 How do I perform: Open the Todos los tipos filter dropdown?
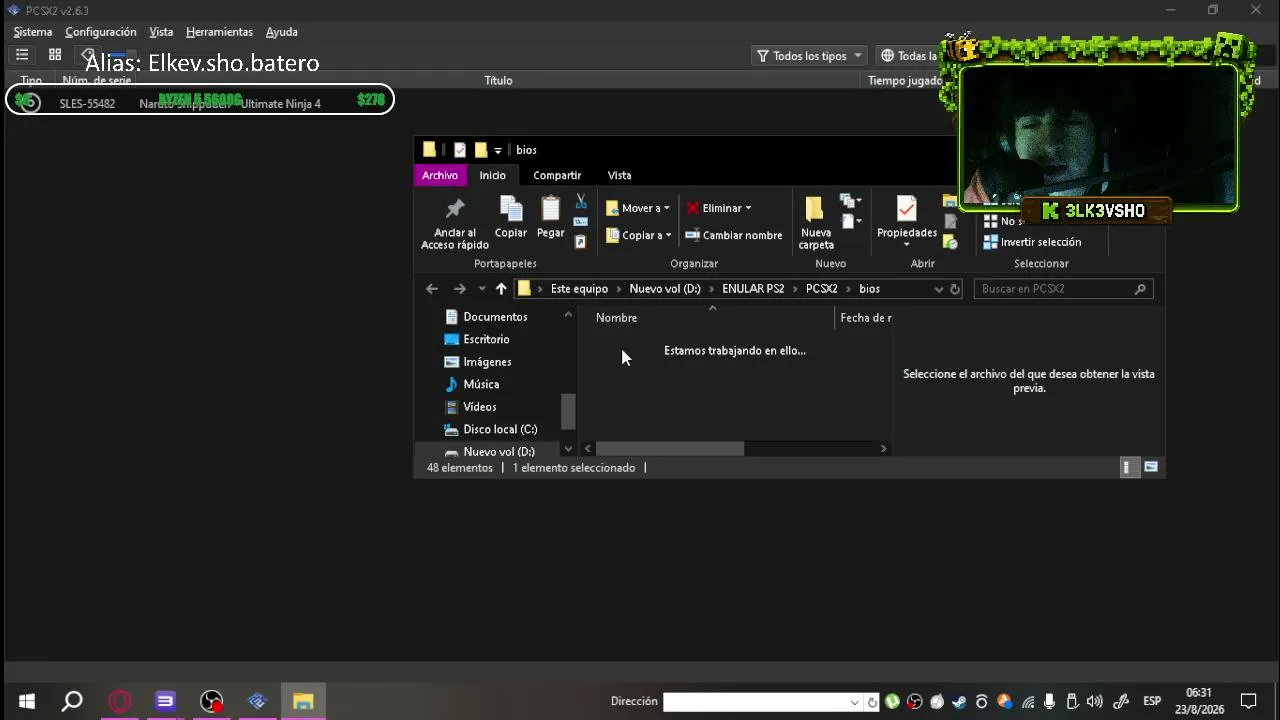pyautogui.click(x=809, y=56)
